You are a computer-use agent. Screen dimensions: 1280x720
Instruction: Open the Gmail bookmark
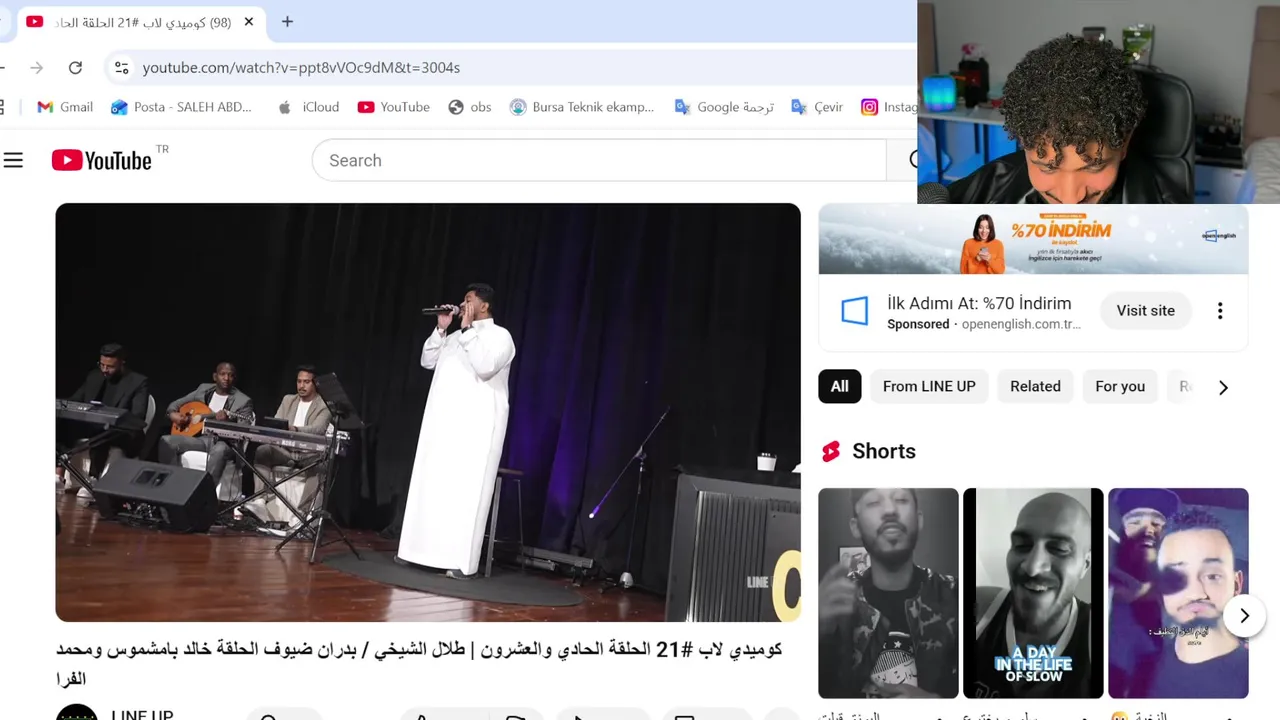(x=65, y=107)
